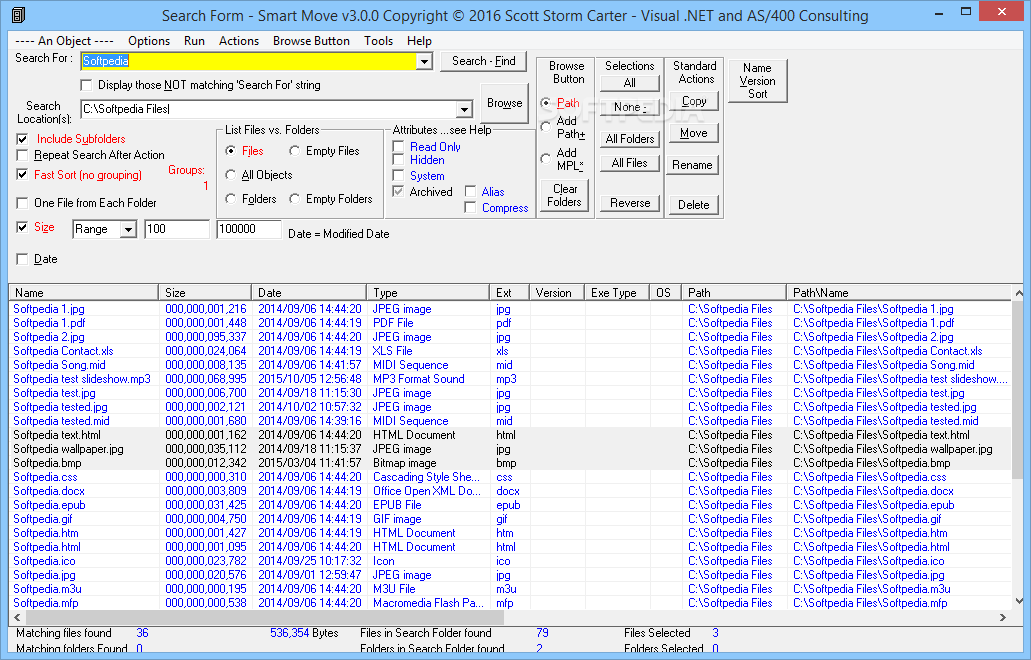
Task: Toggle the Hidden attribute checkbox
Action: click(398, 160)
